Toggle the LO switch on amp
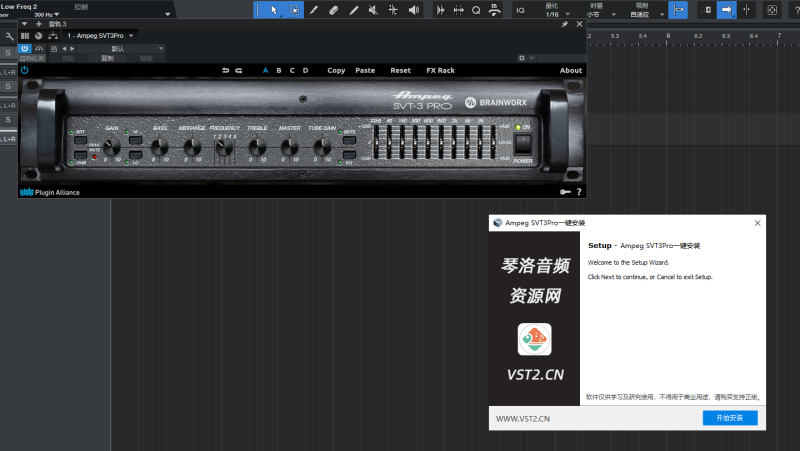This screenshot has height=451, width=800. tap(135, 154)
